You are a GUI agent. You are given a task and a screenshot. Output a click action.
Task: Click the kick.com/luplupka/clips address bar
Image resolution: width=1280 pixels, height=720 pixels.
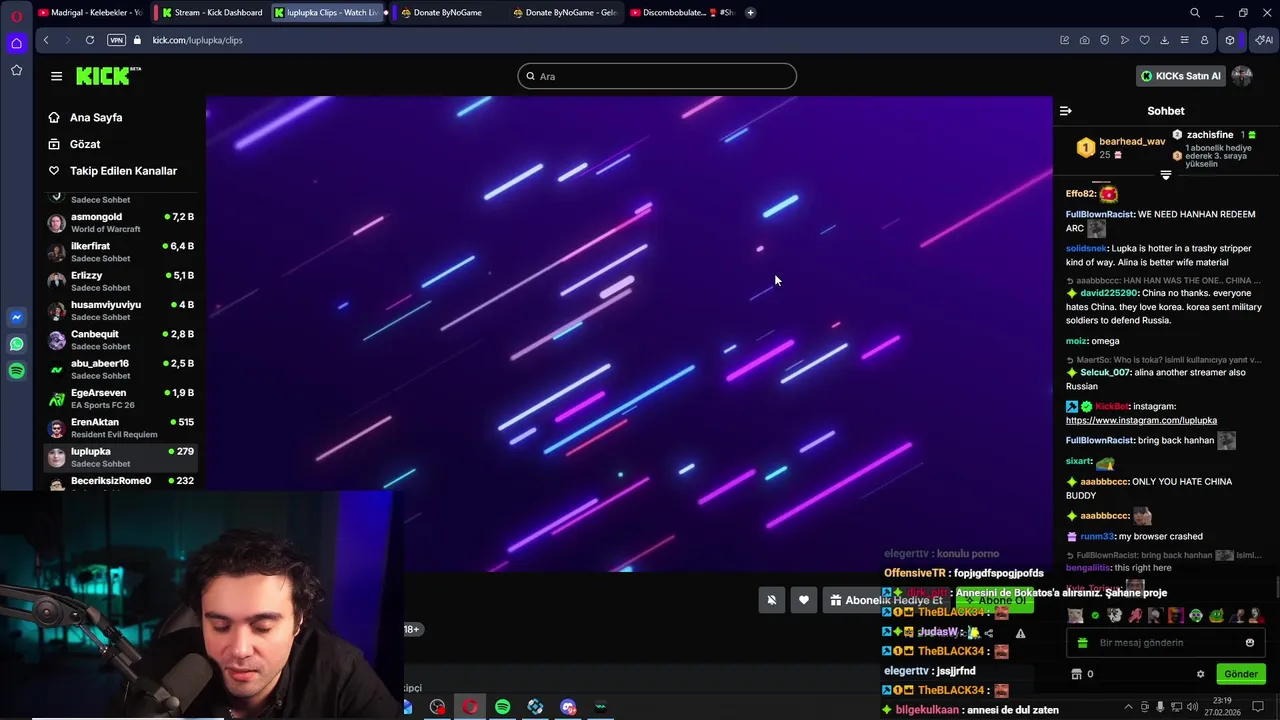click(197, 40)
